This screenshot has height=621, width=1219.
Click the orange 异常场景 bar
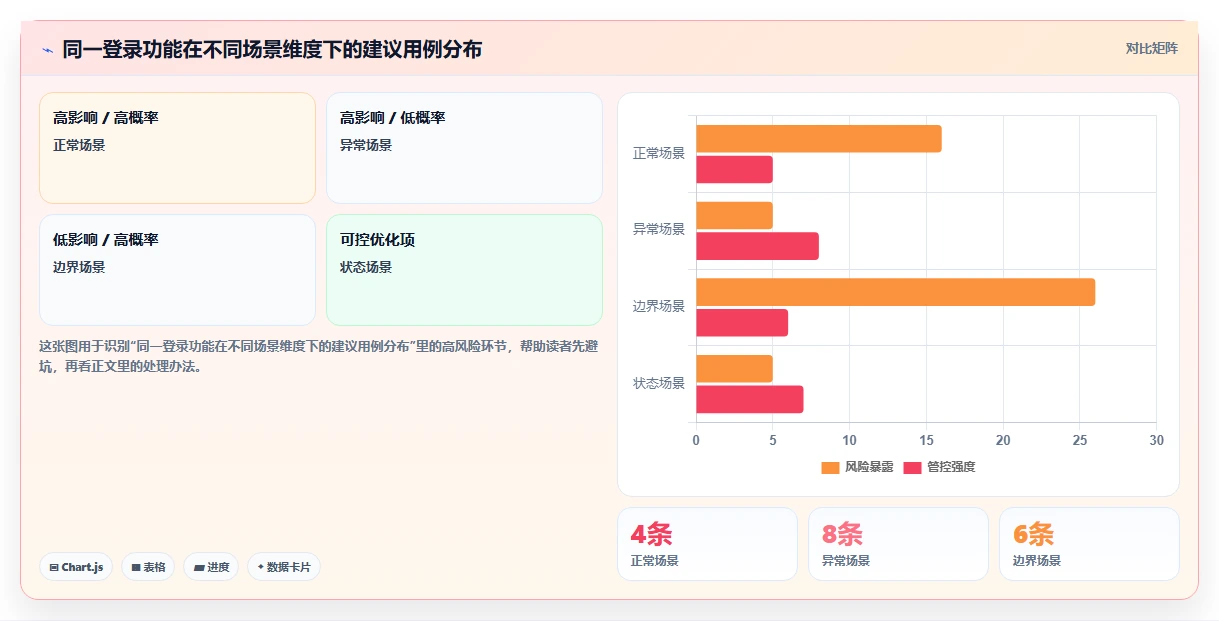tap(734, 216)
